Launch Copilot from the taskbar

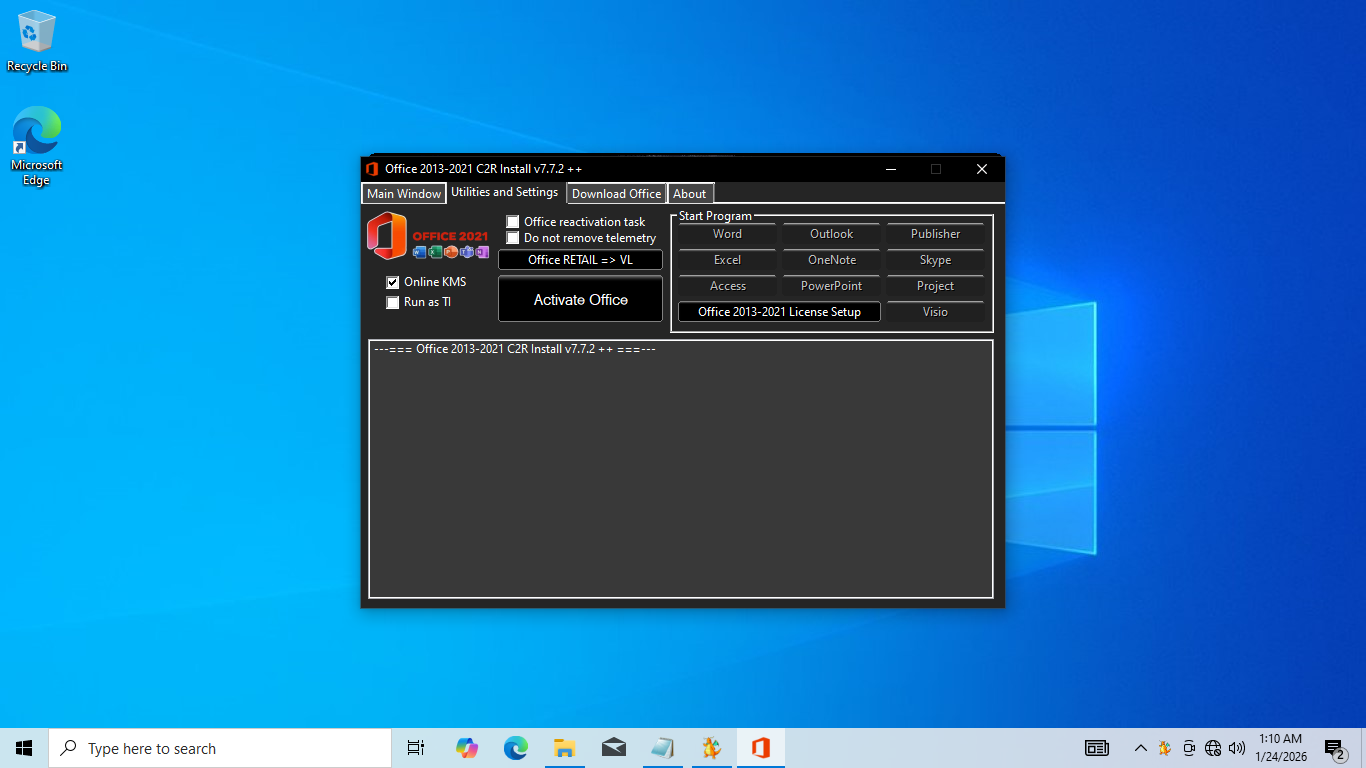pos(466,748)
